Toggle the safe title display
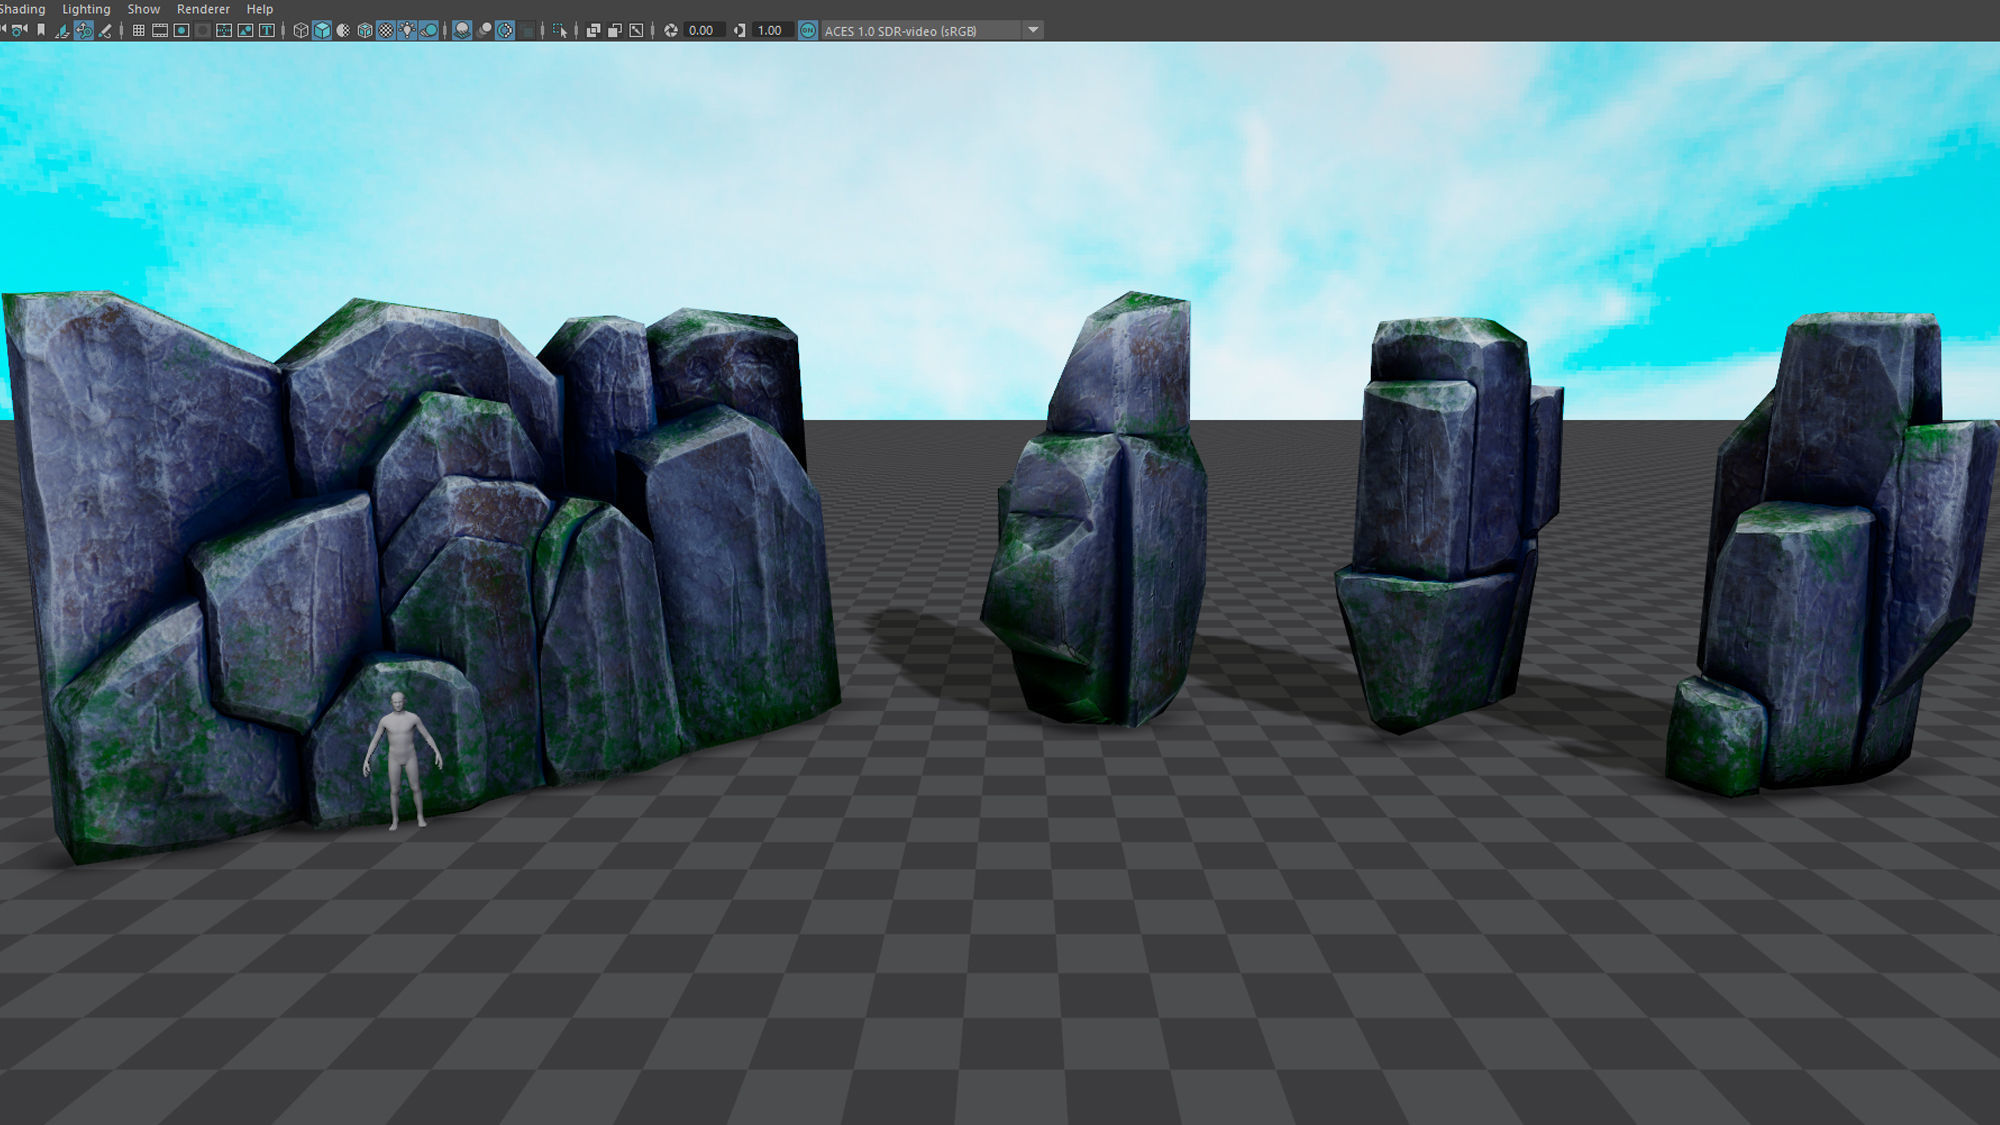The image size is (2000, 1125). [267, 31]
